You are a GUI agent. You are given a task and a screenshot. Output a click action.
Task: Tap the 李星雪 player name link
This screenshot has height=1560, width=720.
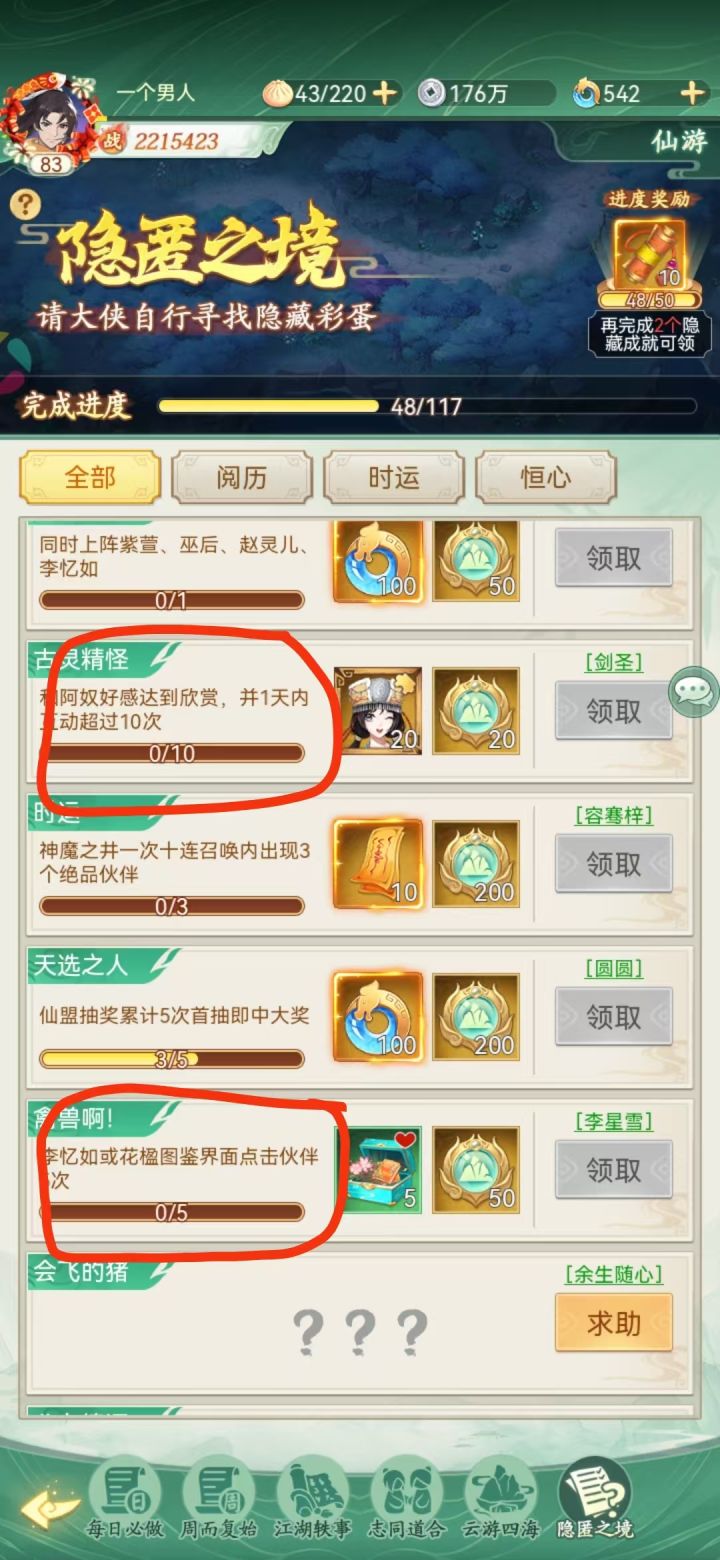[614, 1122]
